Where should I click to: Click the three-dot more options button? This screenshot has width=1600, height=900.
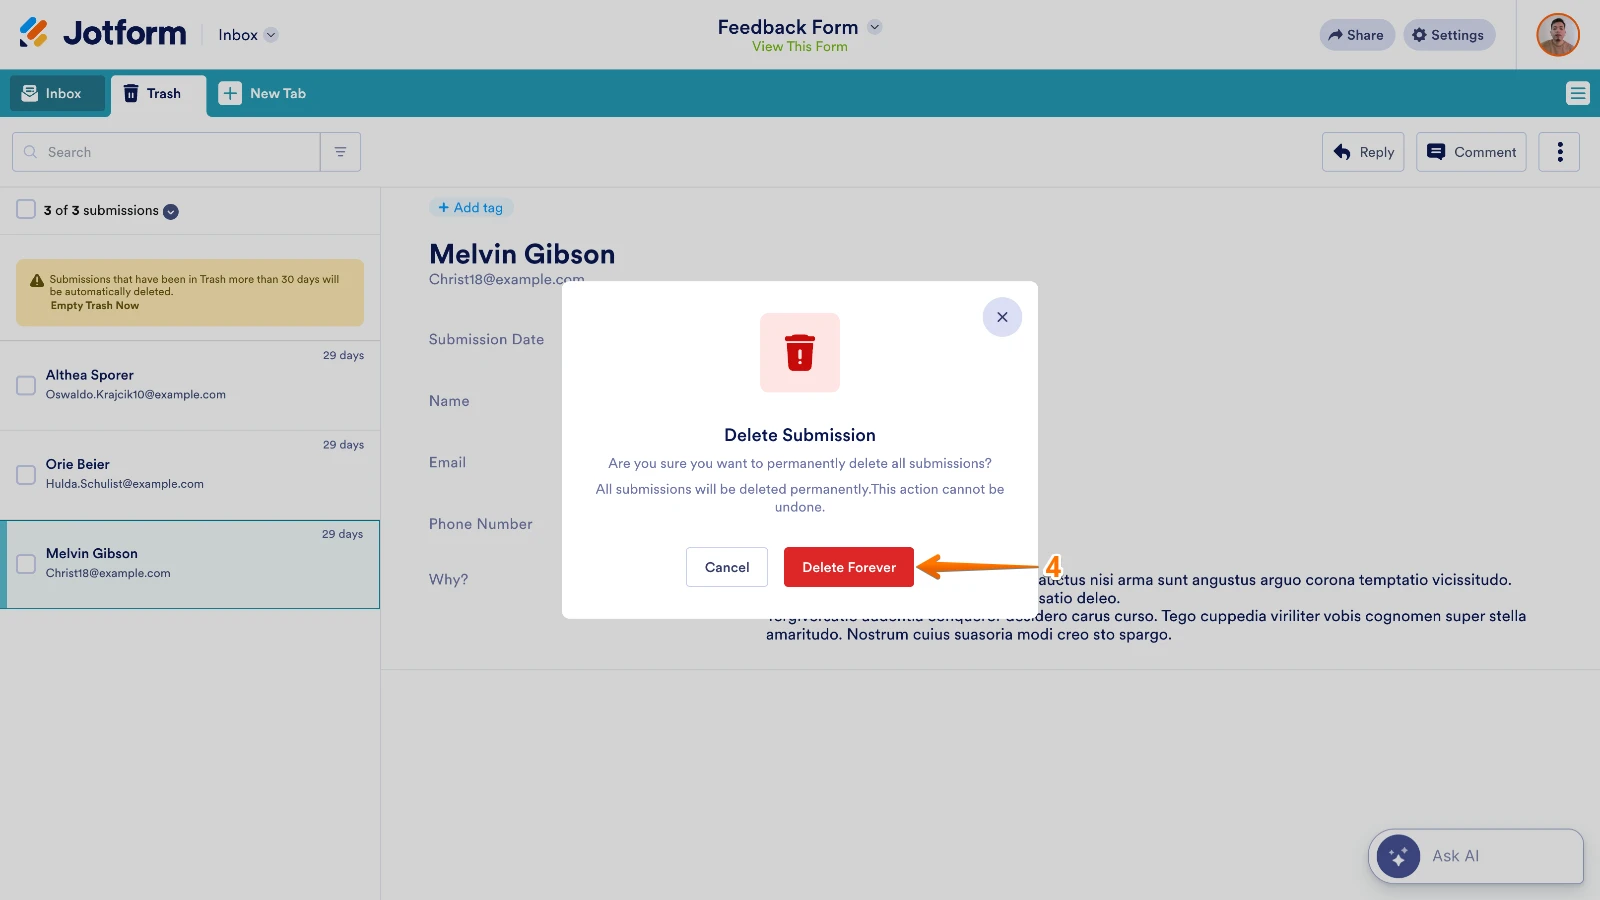pos(1559,152)
